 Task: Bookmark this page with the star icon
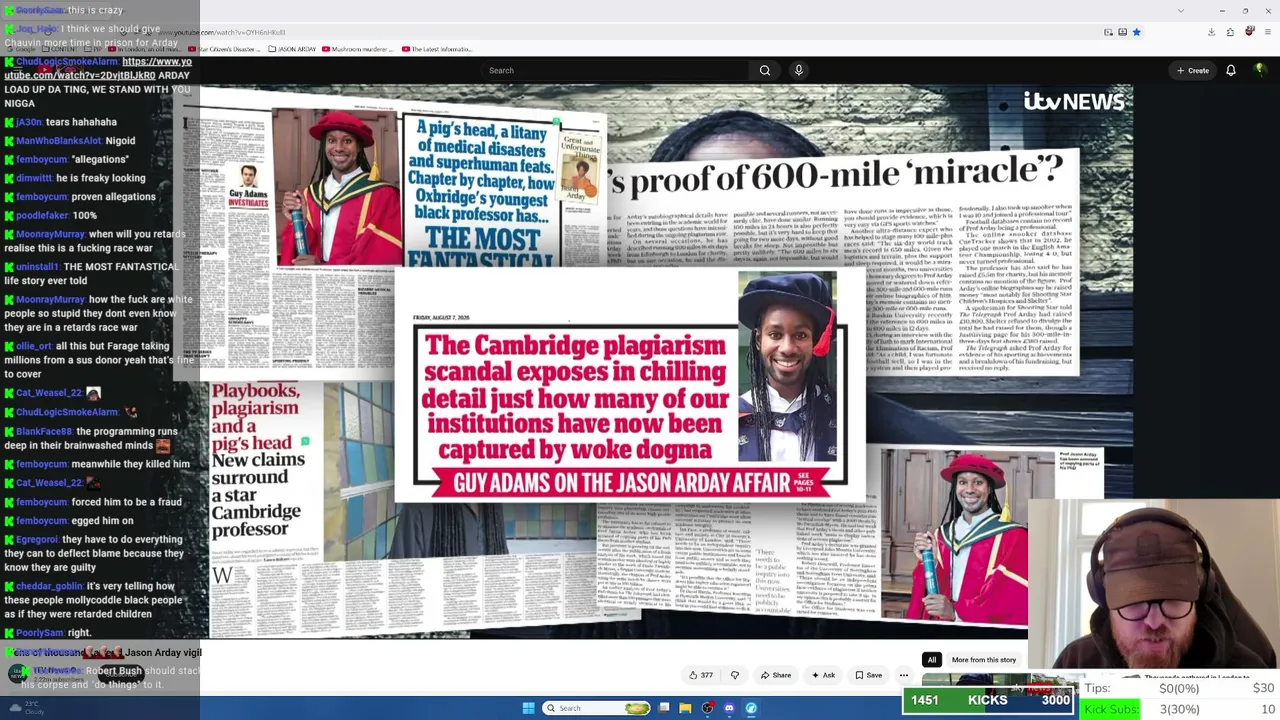tap(1136, 32)
